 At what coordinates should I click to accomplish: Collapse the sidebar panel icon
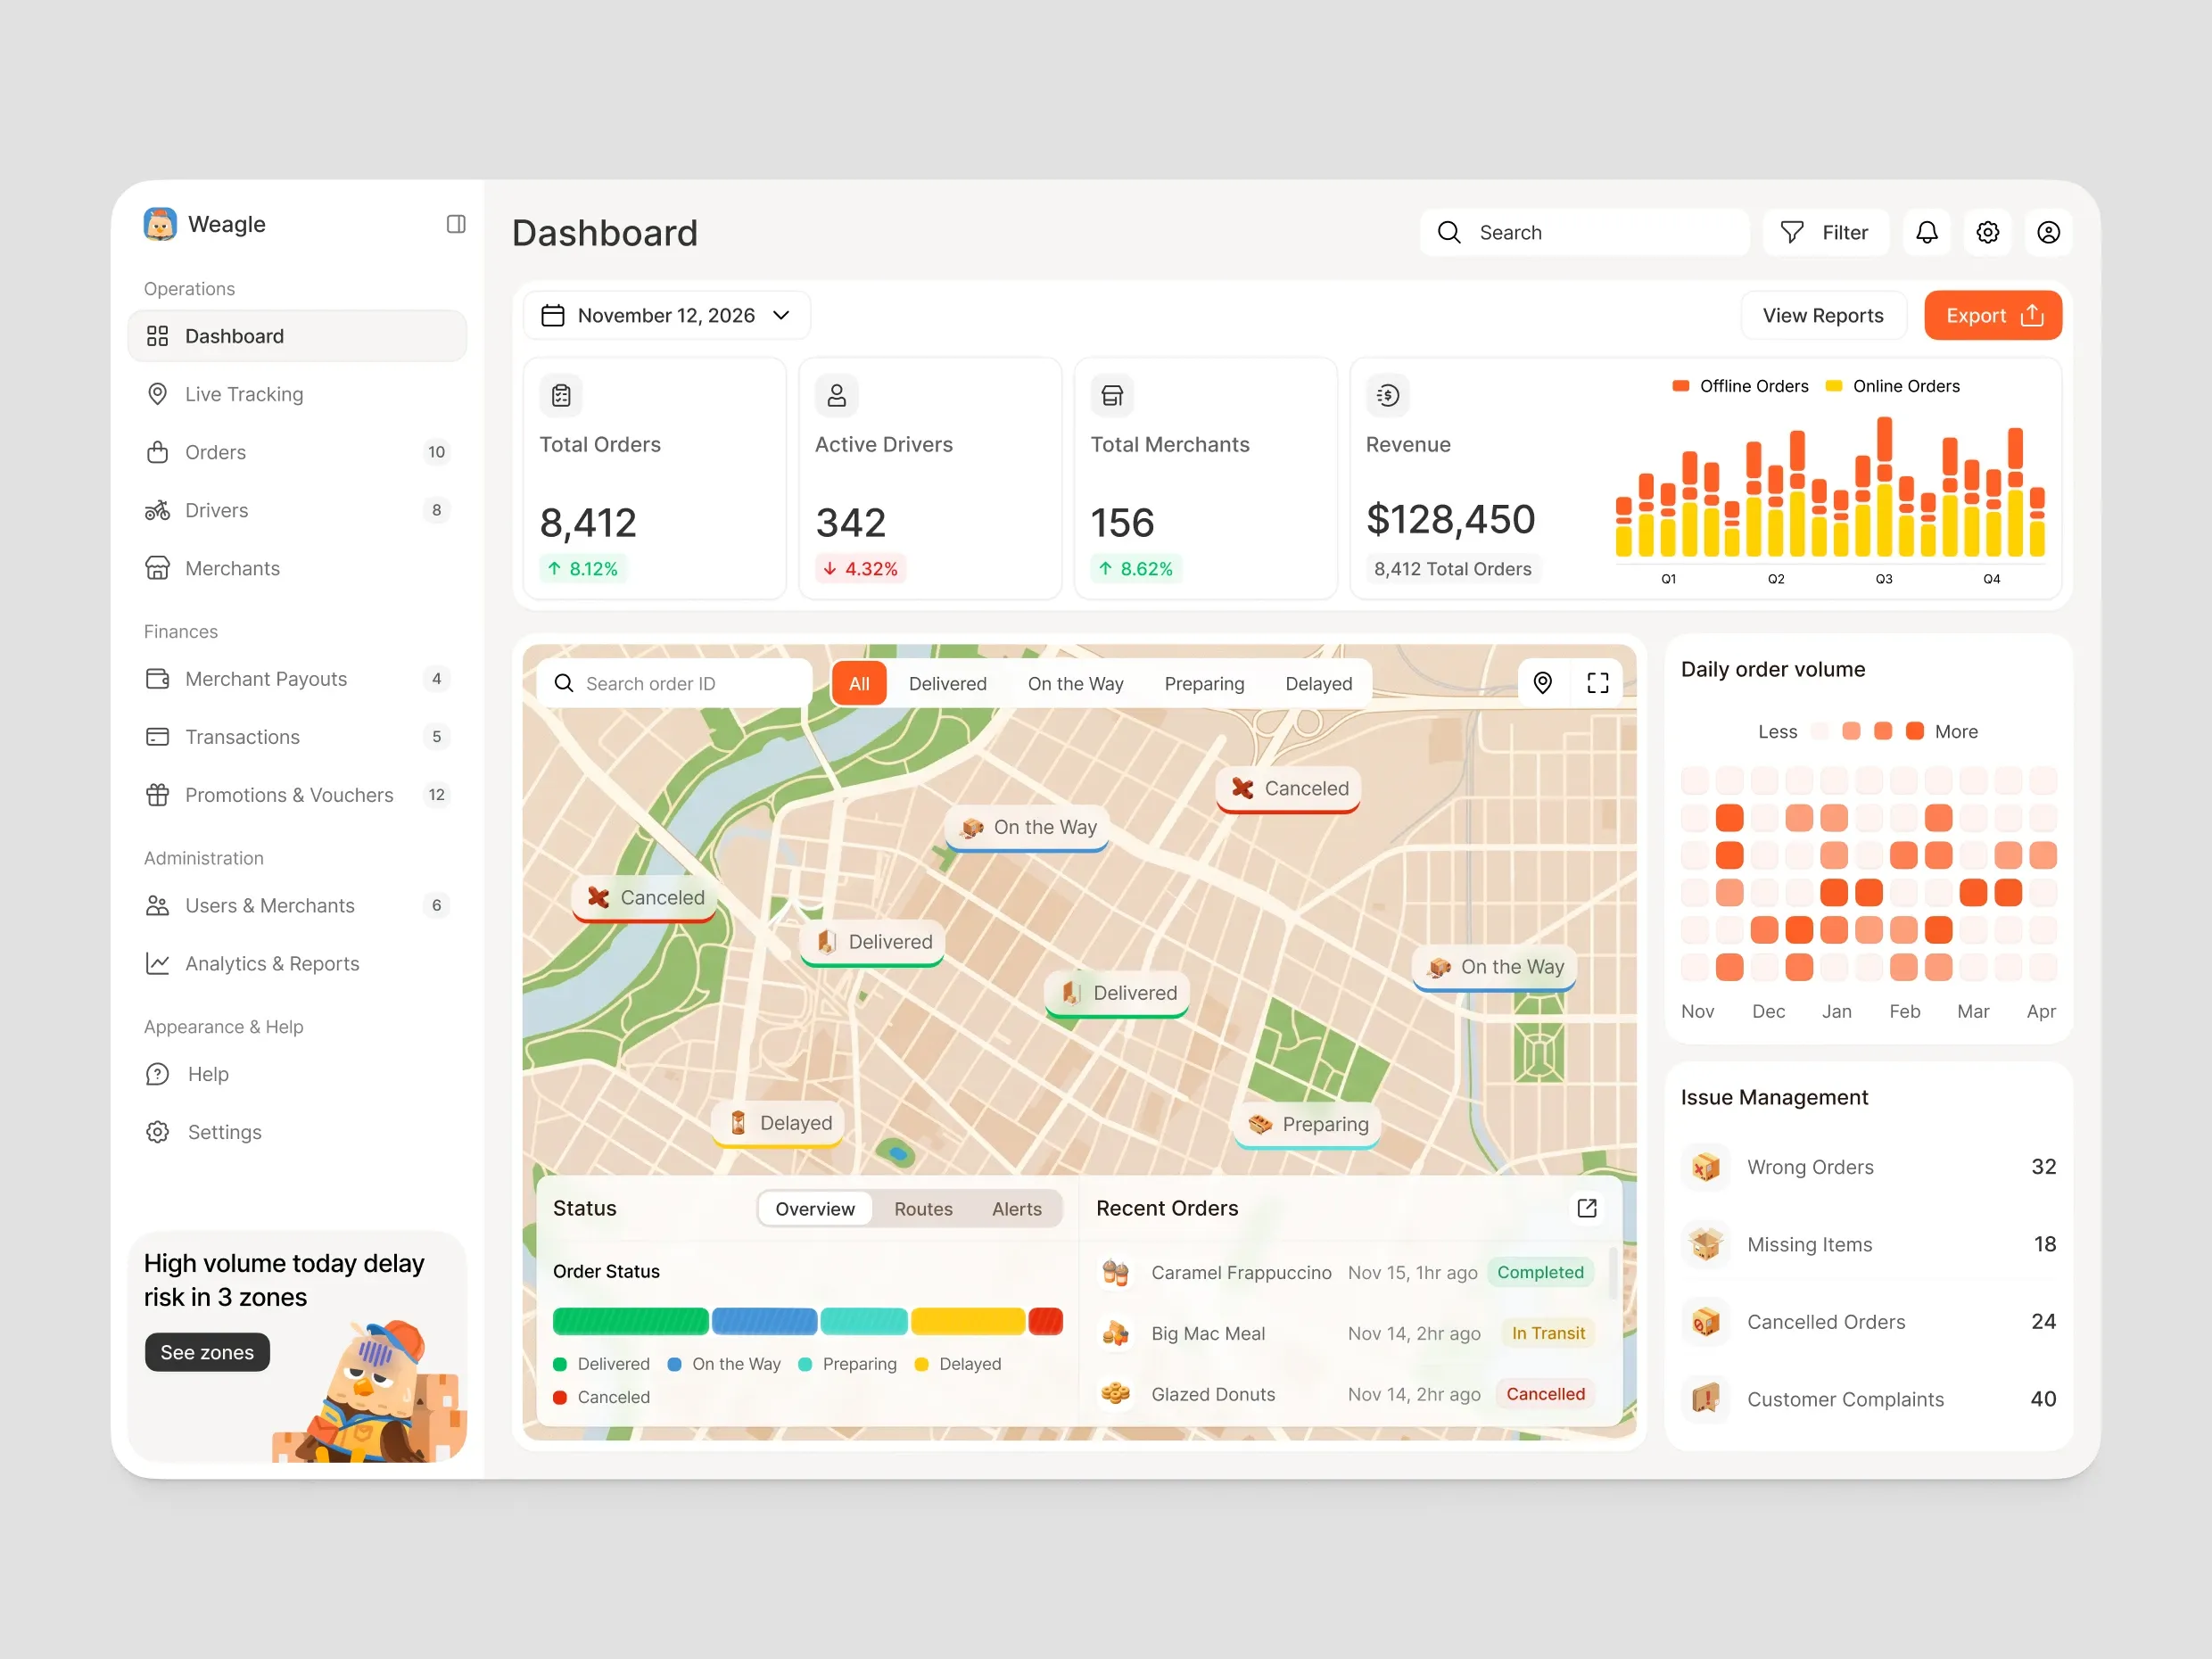click(x=456, y=224)
